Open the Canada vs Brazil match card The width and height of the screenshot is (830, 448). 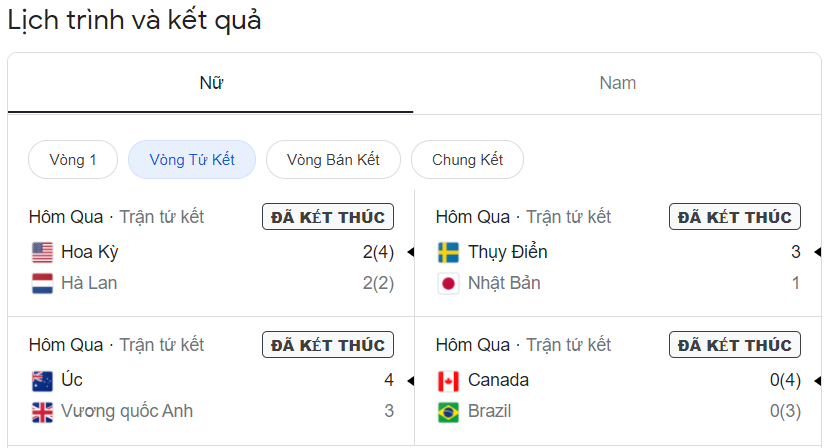click(x=618, y=381)
